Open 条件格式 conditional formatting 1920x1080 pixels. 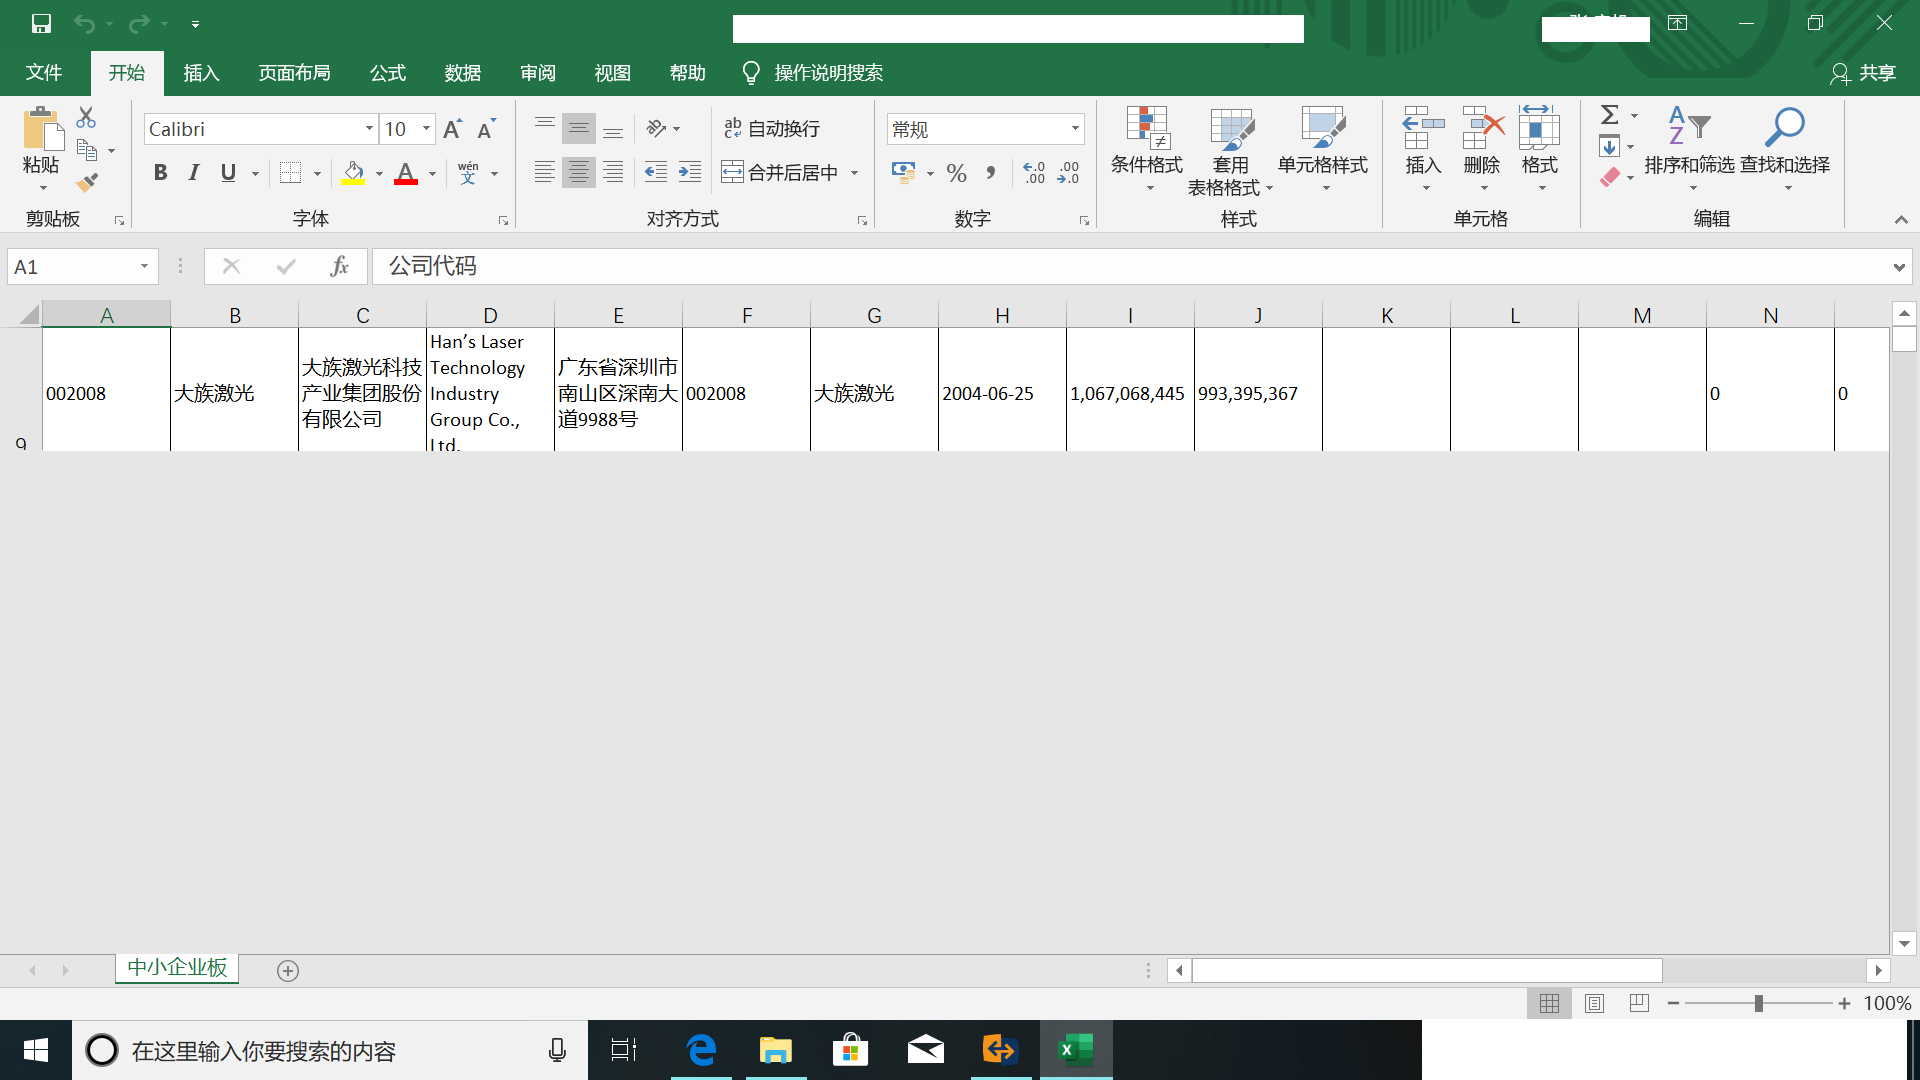pyautogui.click(x=1147, y=150)
